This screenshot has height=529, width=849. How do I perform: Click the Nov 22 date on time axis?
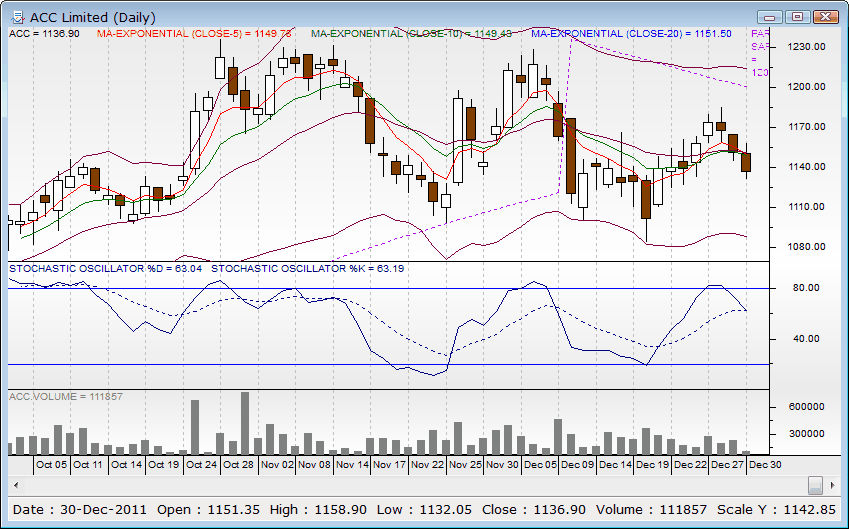click(x=427, y=465)
